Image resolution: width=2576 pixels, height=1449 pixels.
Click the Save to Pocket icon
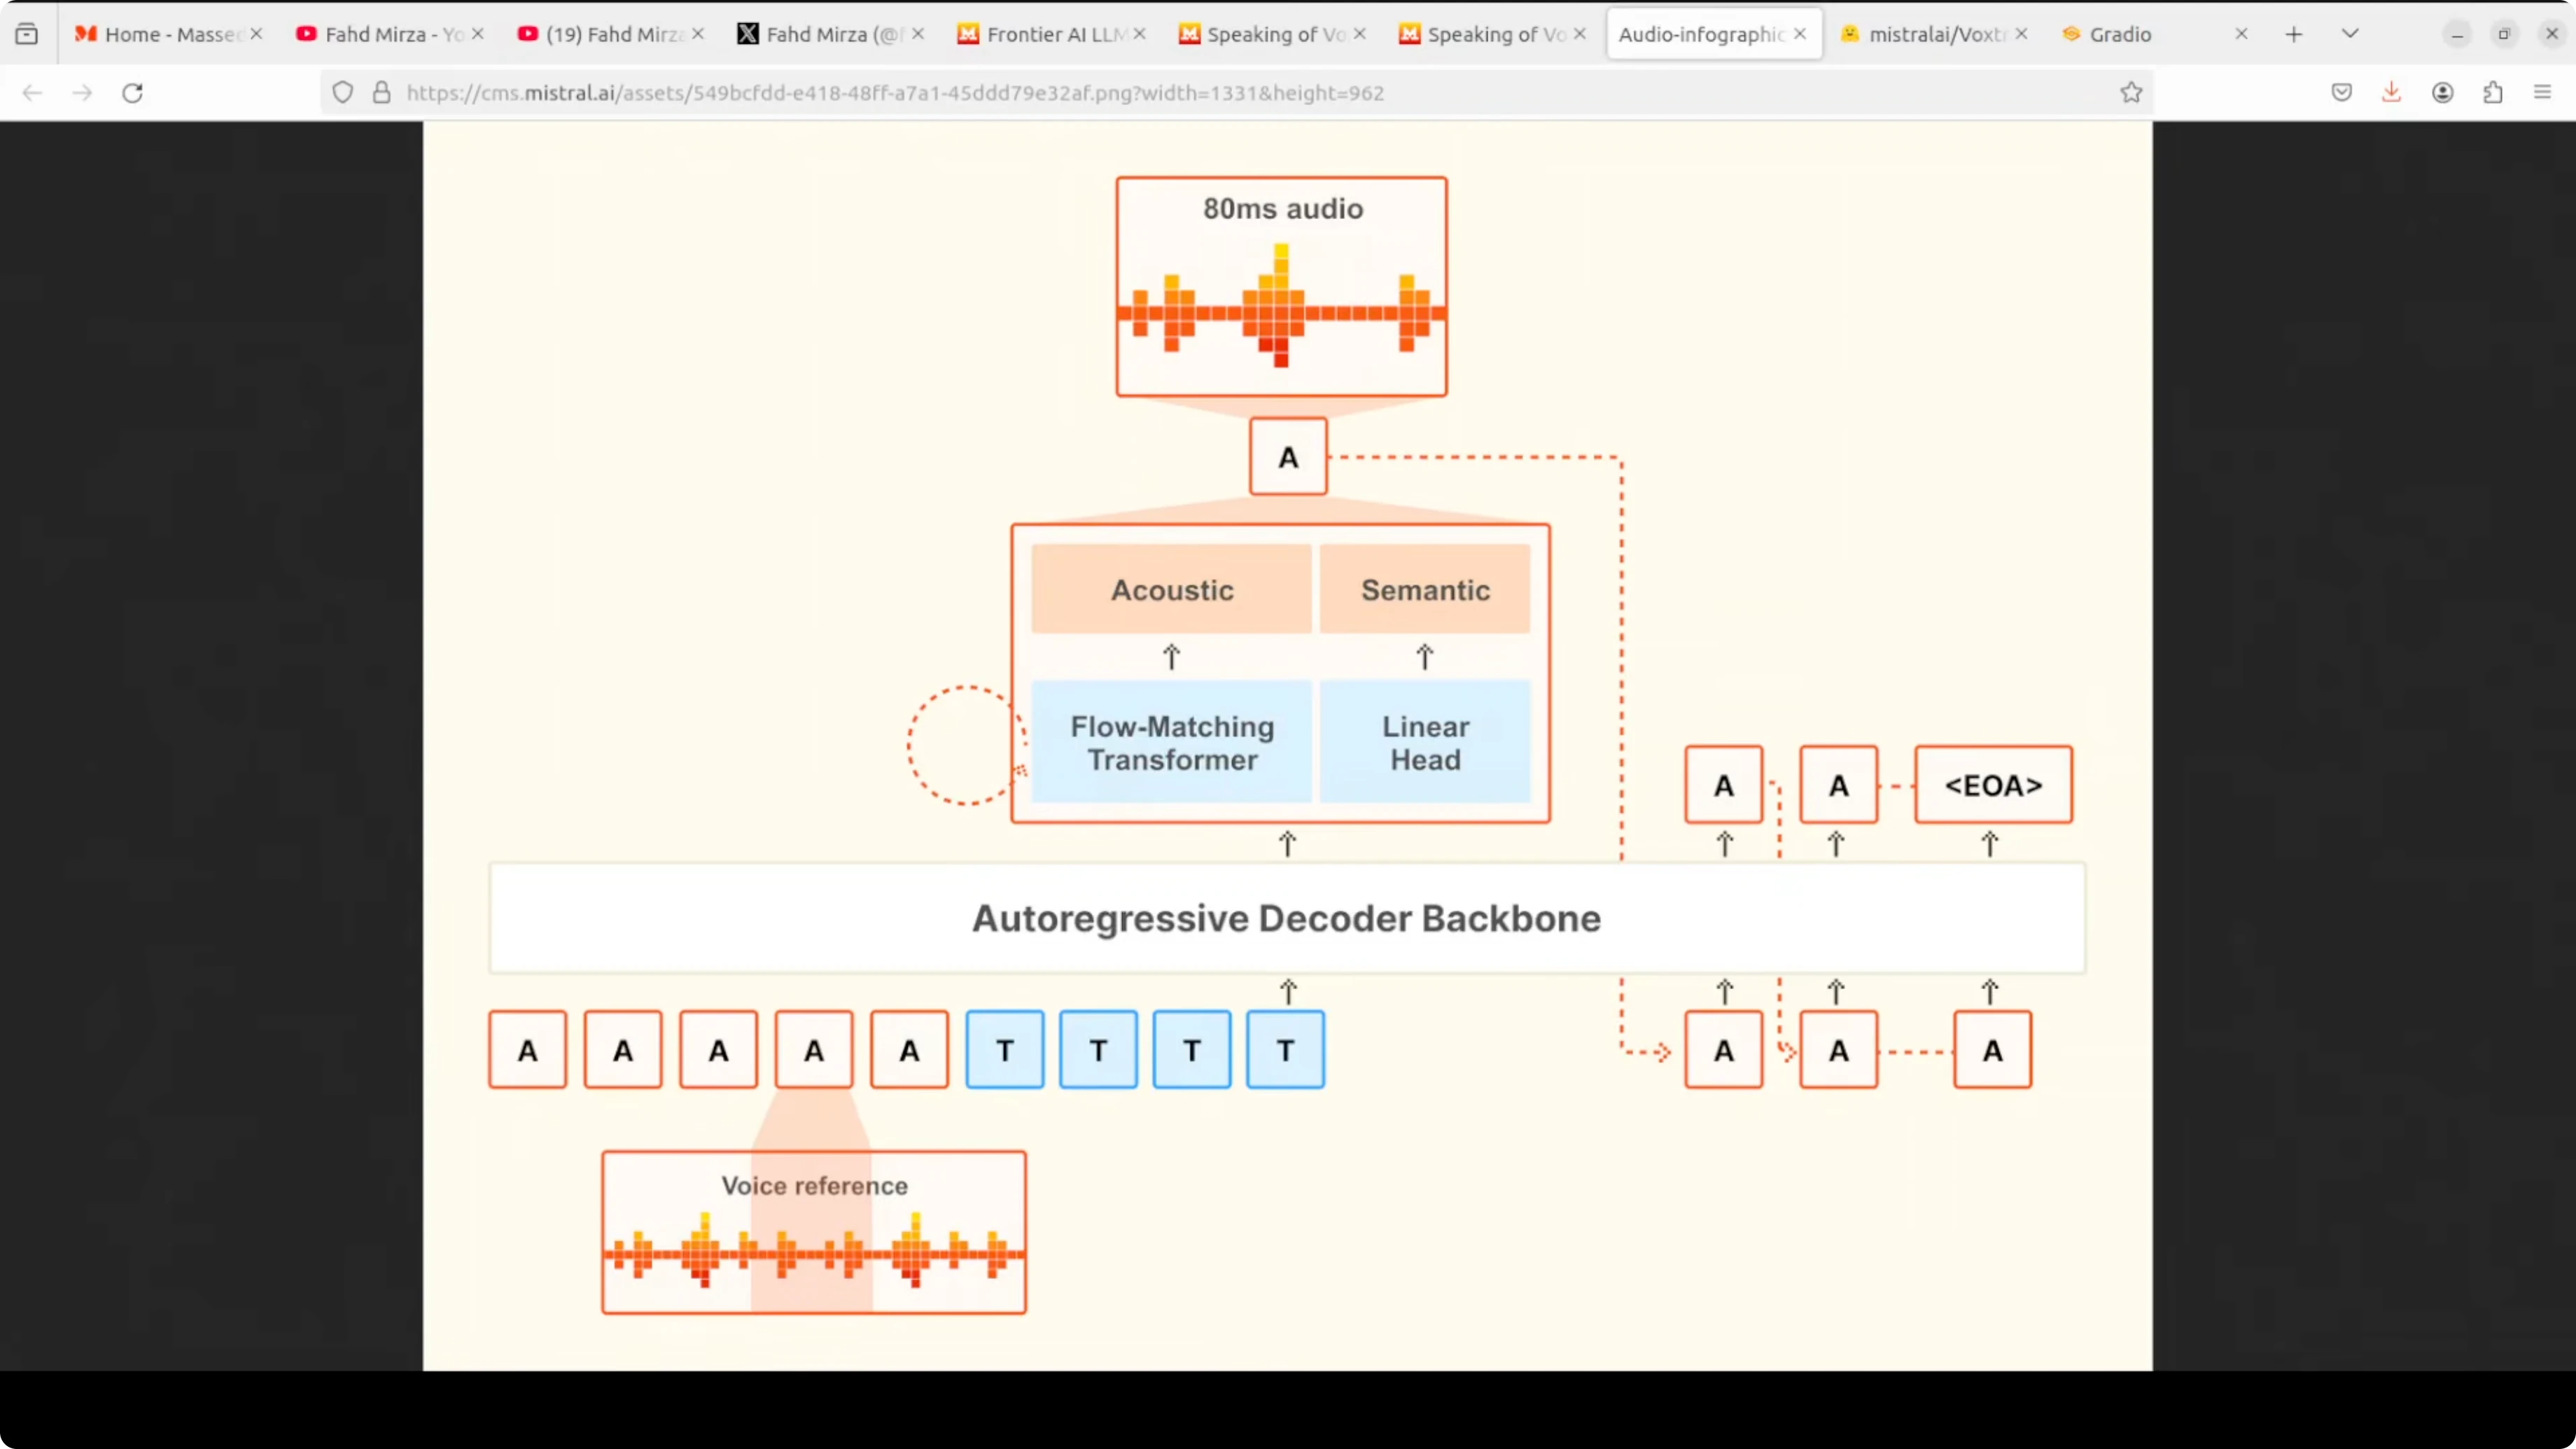(x=2341, y=93)
